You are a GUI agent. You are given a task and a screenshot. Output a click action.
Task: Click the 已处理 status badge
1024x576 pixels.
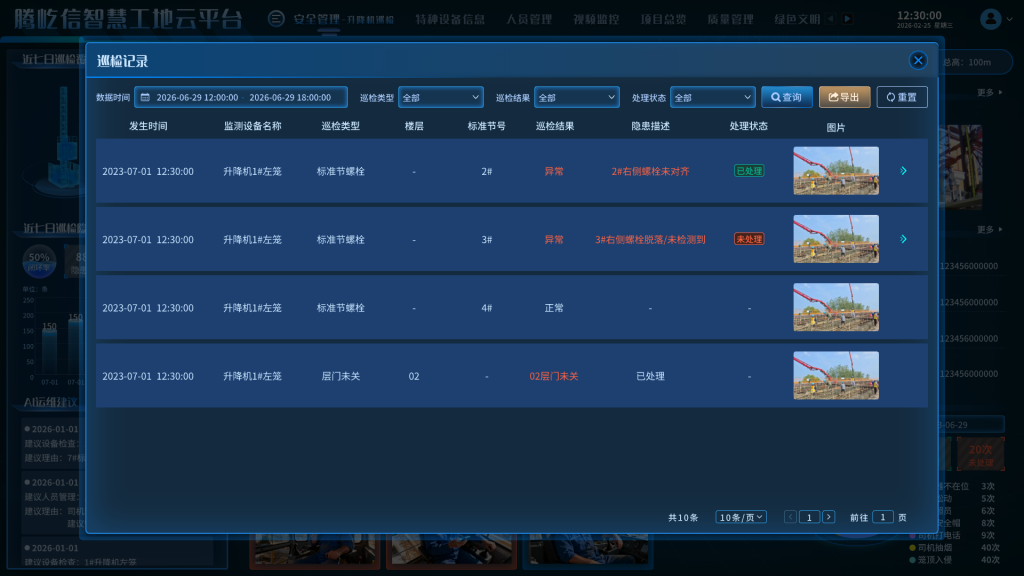coord(748,171)
